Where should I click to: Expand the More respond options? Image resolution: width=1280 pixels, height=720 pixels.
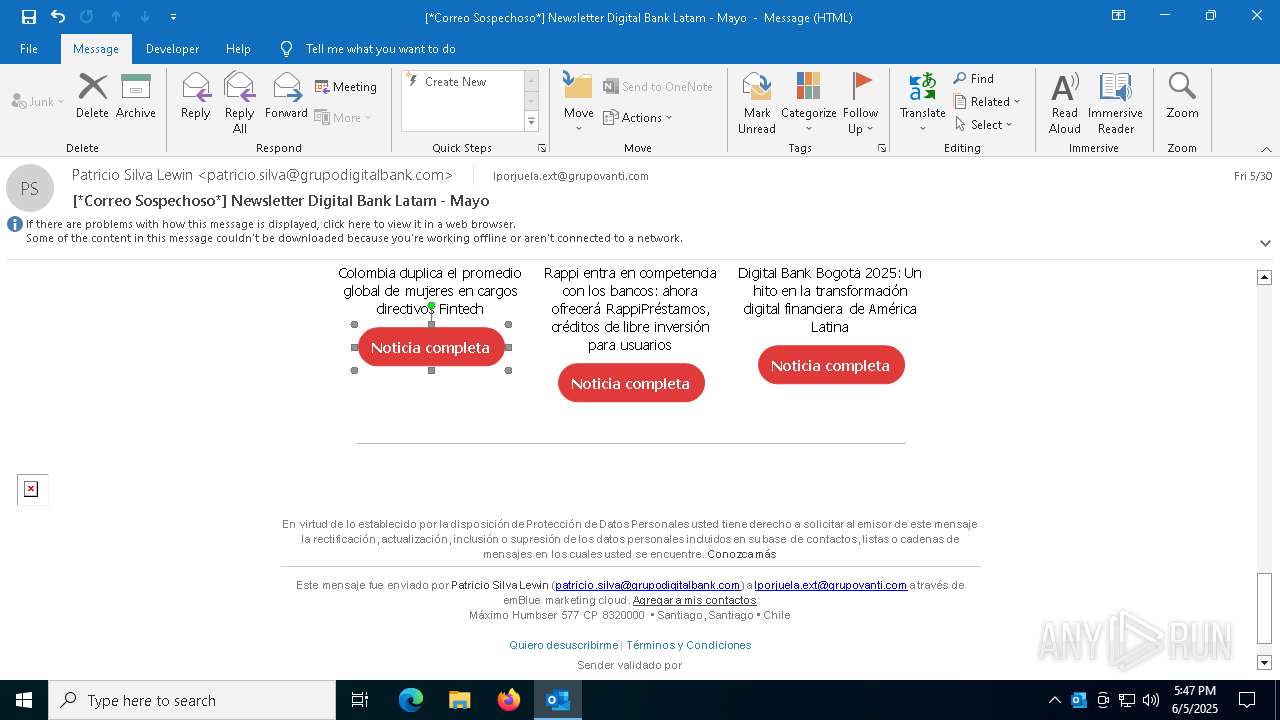[343, 117]
